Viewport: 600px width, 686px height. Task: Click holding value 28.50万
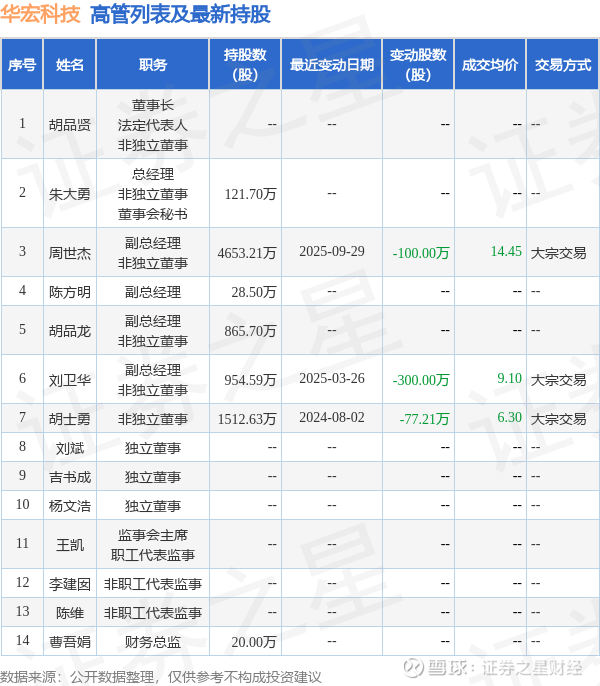pos(254,292)
